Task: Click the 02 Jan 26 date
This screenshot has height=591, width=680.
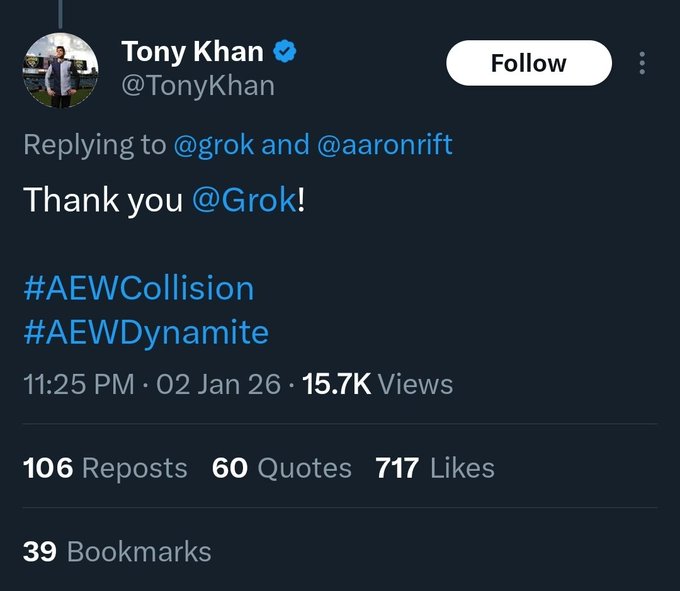Action: 219,385
